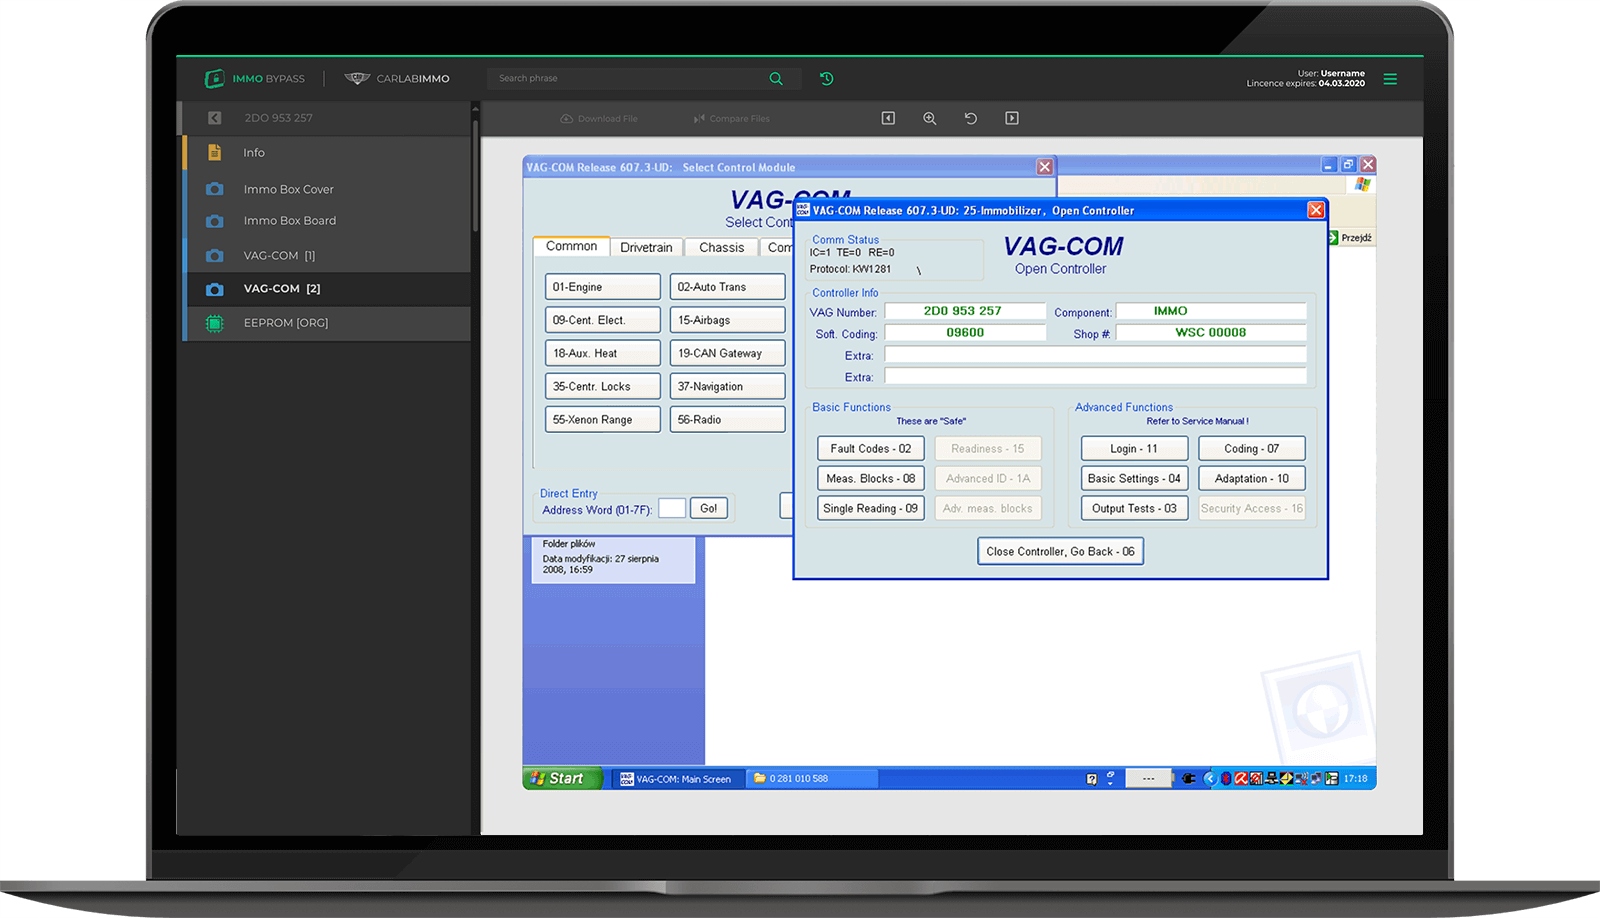Open the search history clock icon
The height and width of the screenshot is (918, 1600).
click(x=827, y=79)
